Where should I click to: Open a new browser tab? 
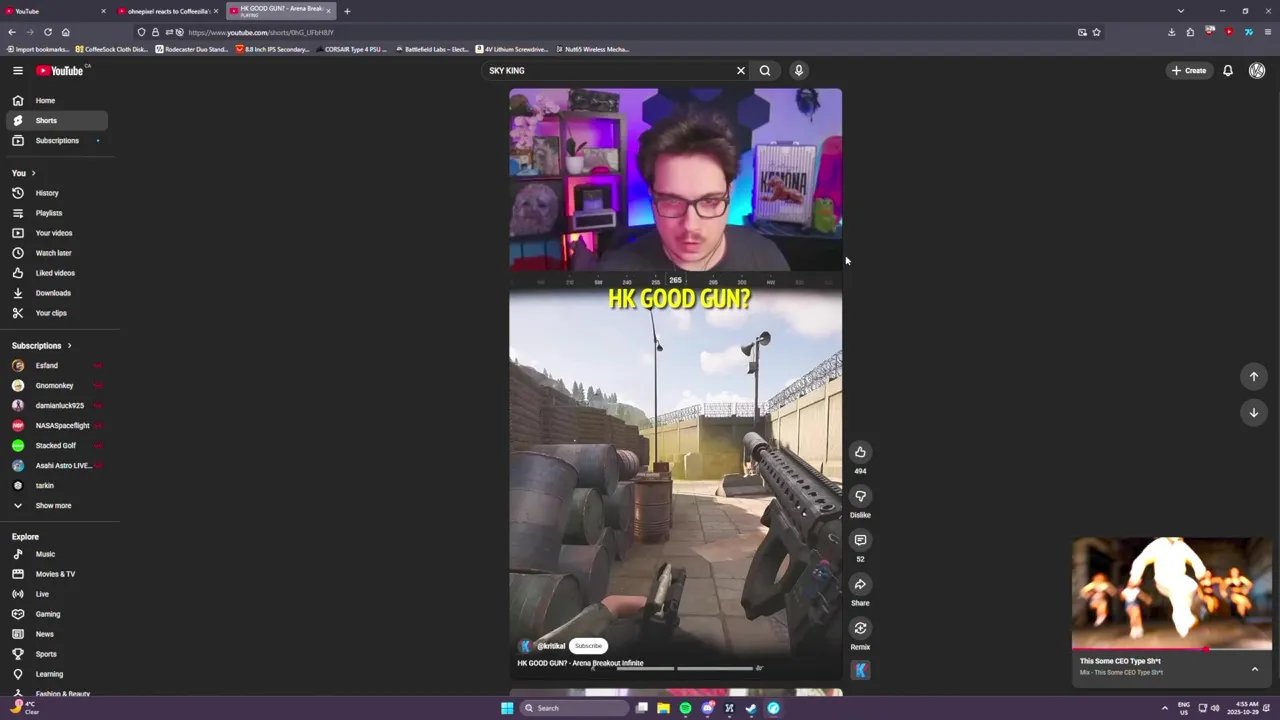tap(347, 11)
